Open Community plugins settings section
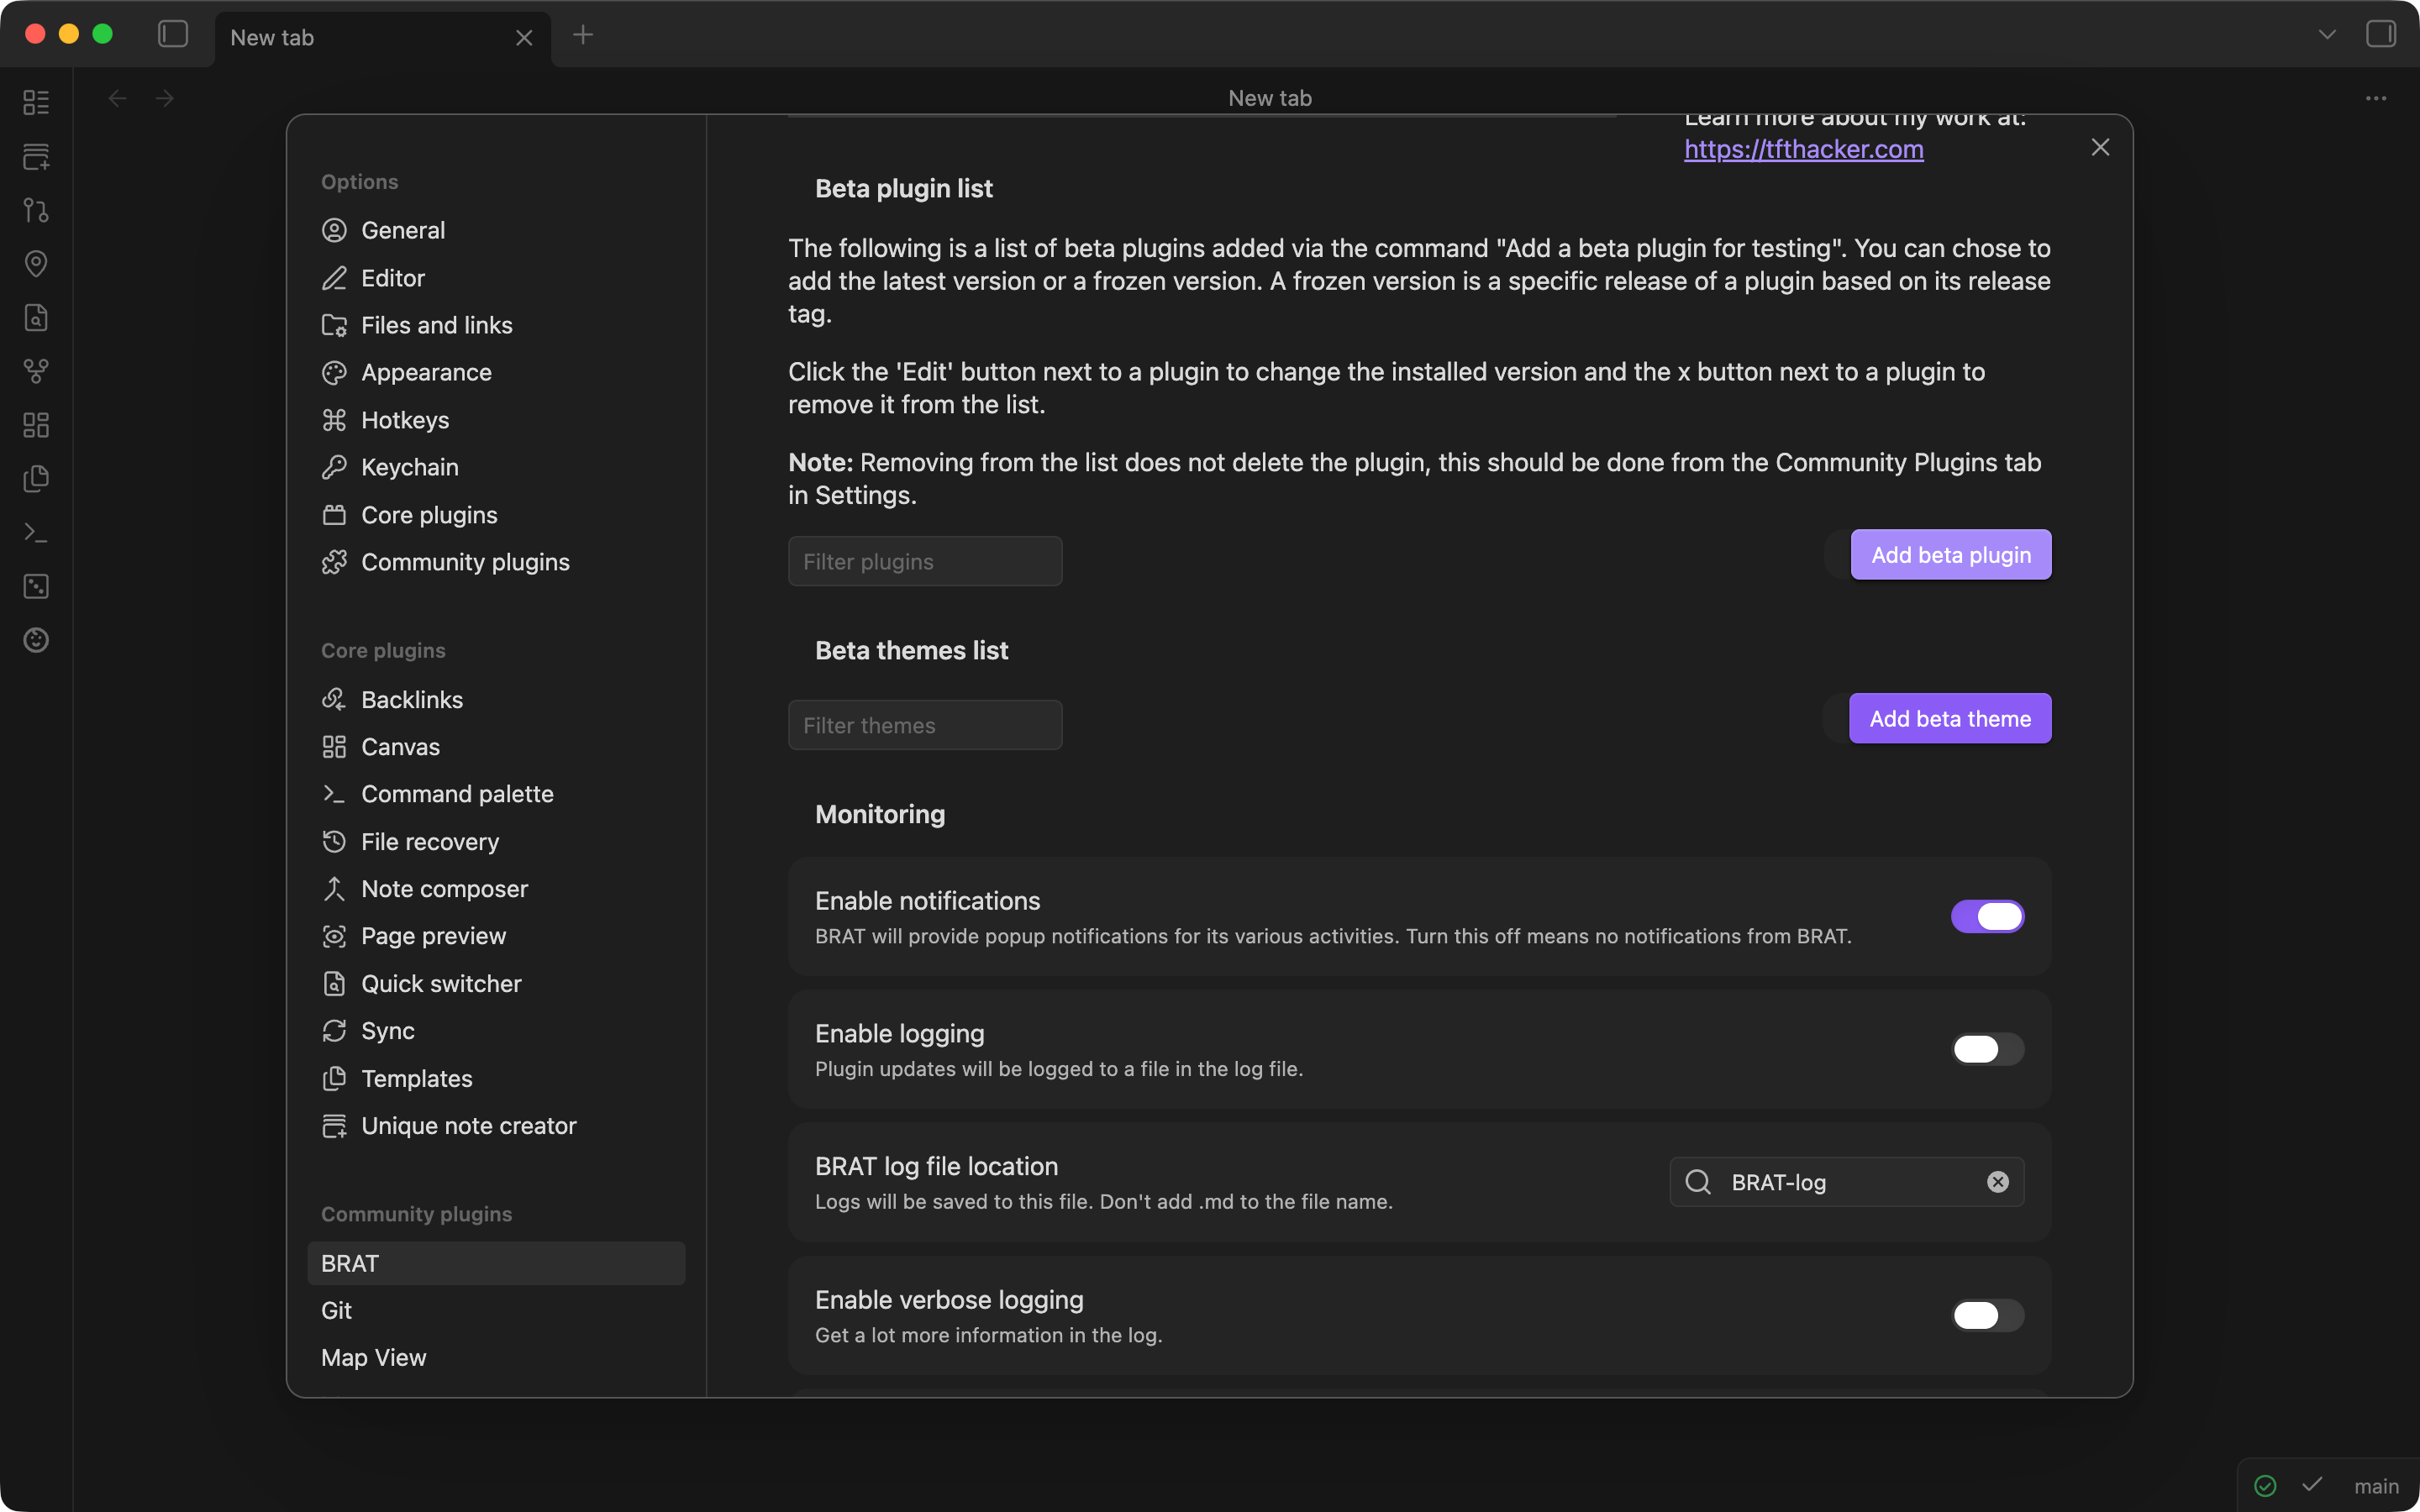The width and height of the screenshot is (2420, 1512). (465, 562)
